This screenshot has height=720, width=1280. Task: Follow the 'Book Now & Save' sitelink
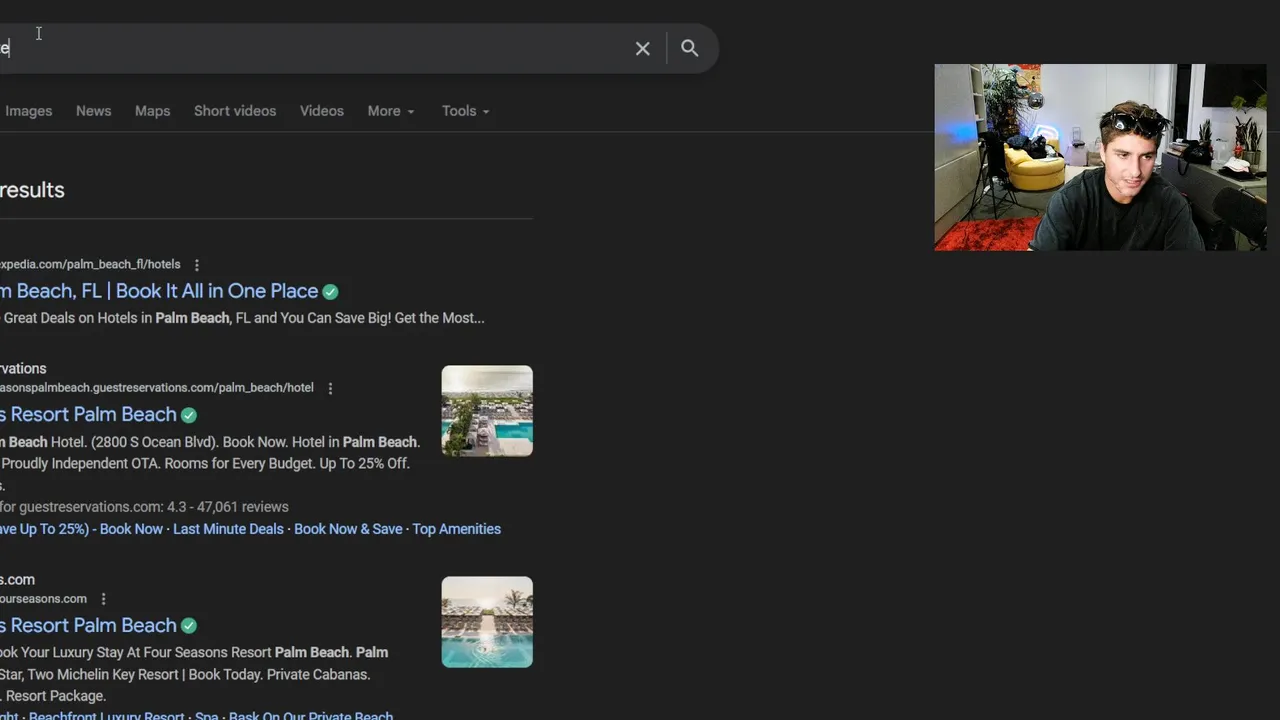[348, 529]
